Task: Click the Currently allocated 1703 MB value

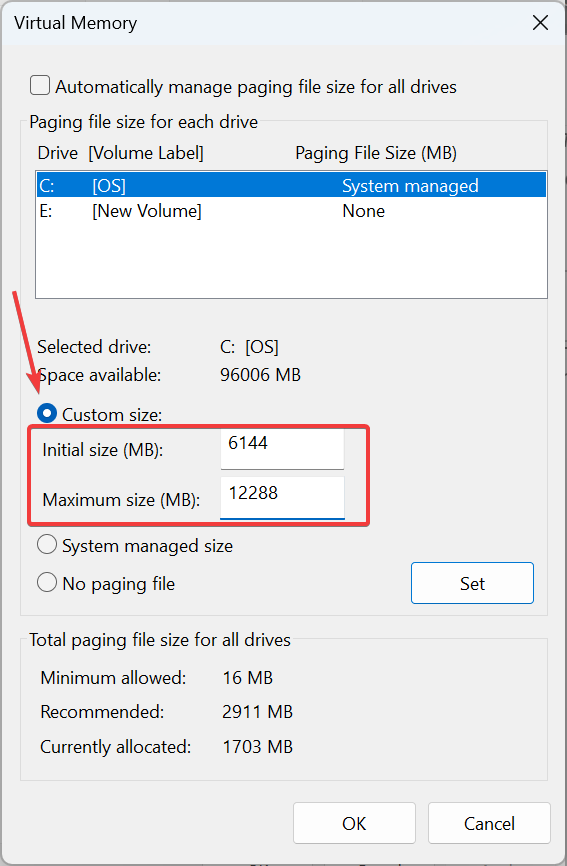Action: 257,747
